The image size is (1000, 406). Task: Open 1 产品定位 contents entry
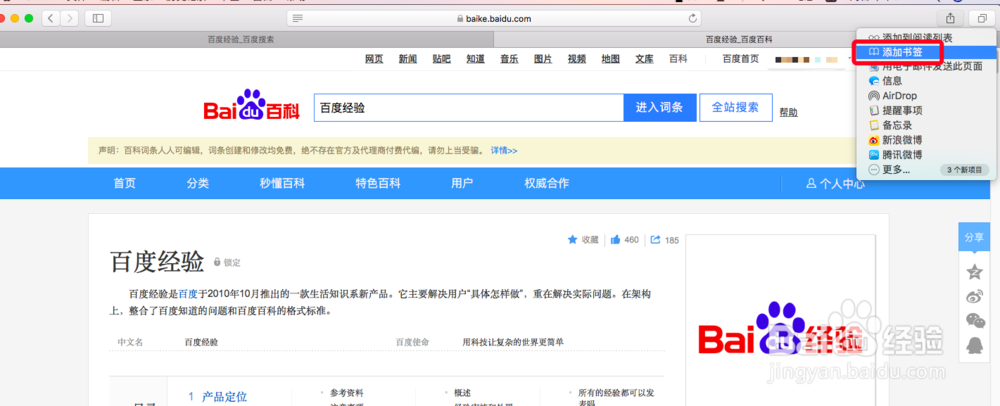coord(217,396)
